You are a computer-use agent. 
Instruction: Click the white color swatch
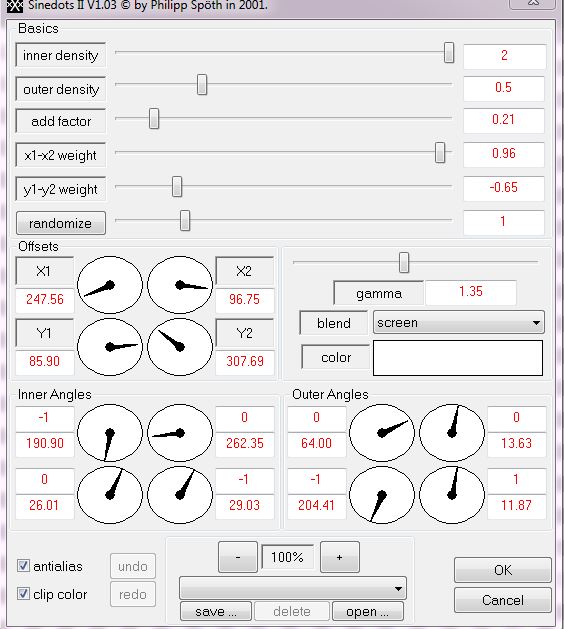458,358
